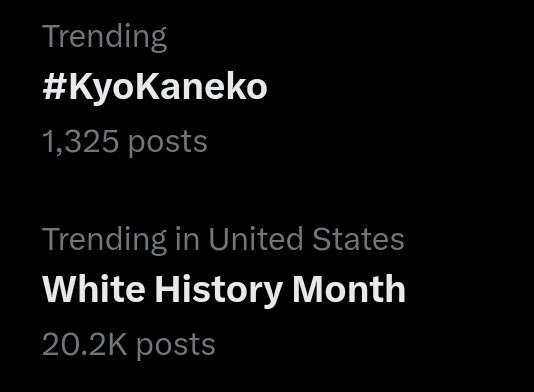Viewport: 534px width, 392px height.
Task: Click the 20.2K posts count
Action: pos(129,345)
